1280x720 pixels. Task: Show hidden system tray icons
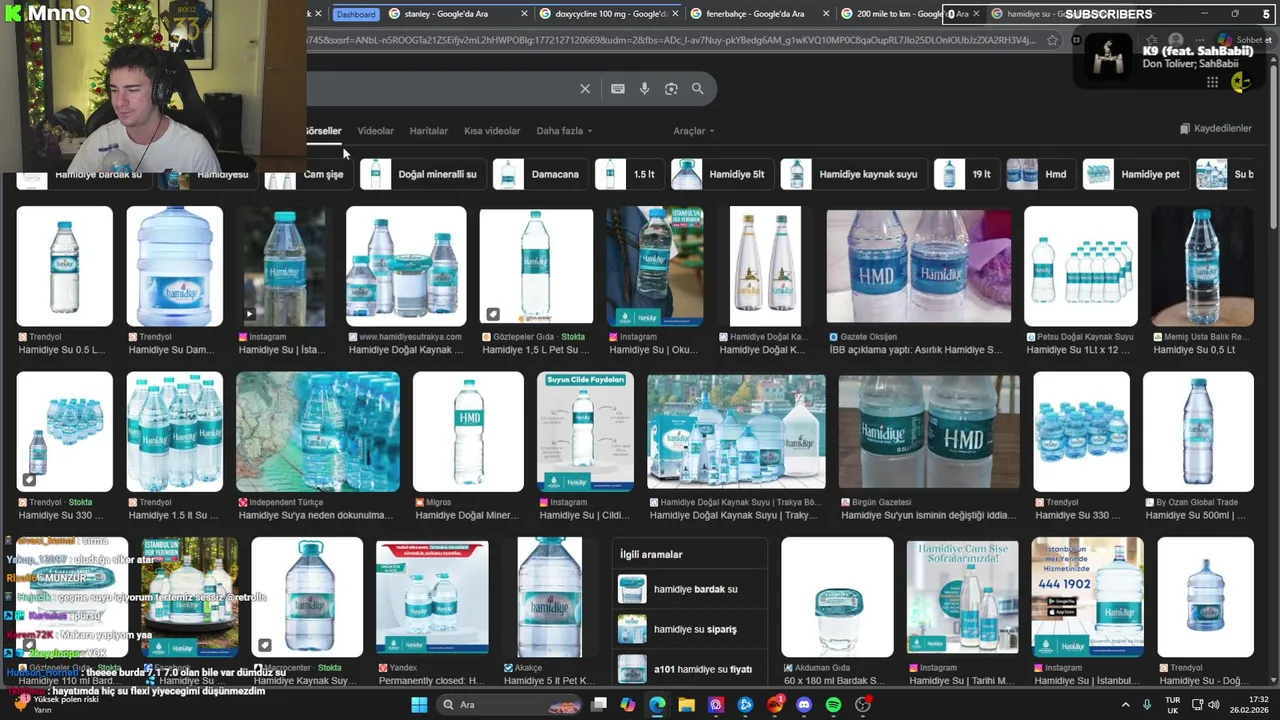pyautogui.click(x=1125, y=705)
